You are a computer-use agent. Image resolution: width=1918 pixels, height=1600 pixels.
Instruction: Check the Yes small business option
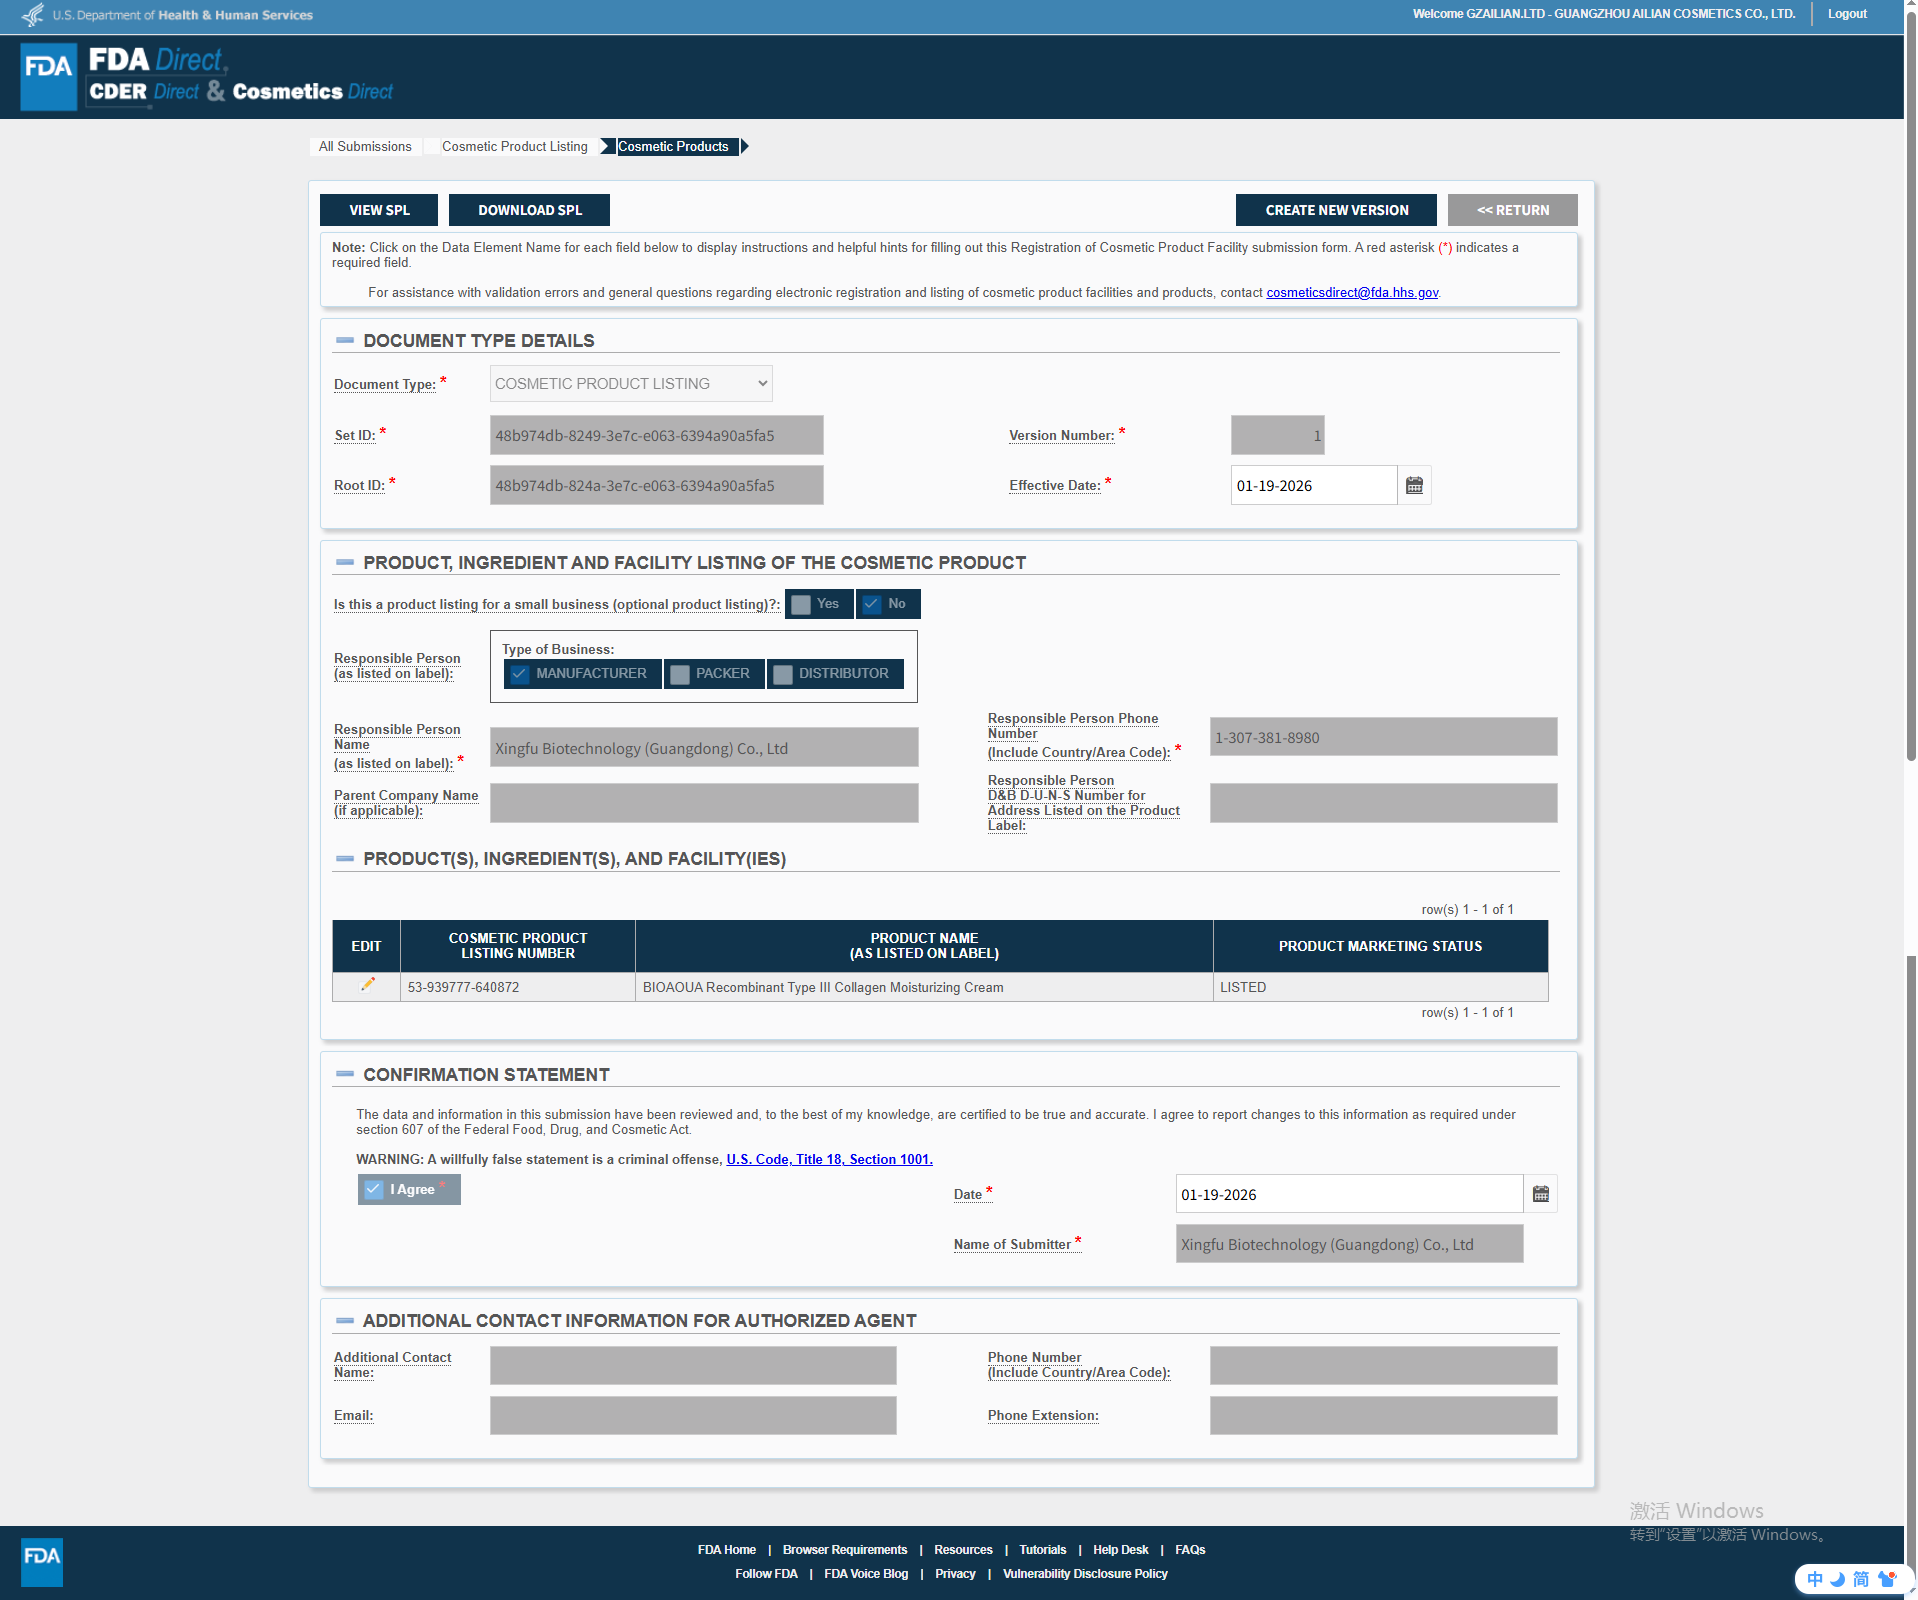801,604
